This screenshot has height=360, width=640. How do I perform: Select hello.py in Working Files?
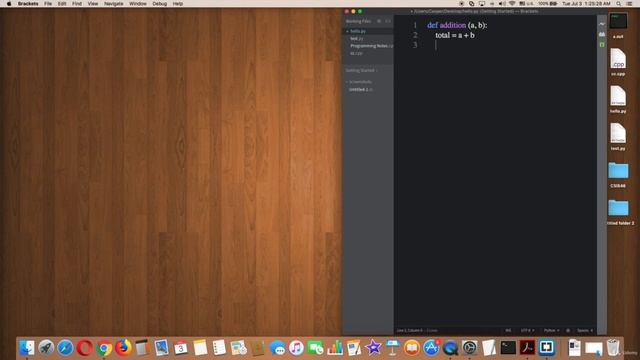358,31
